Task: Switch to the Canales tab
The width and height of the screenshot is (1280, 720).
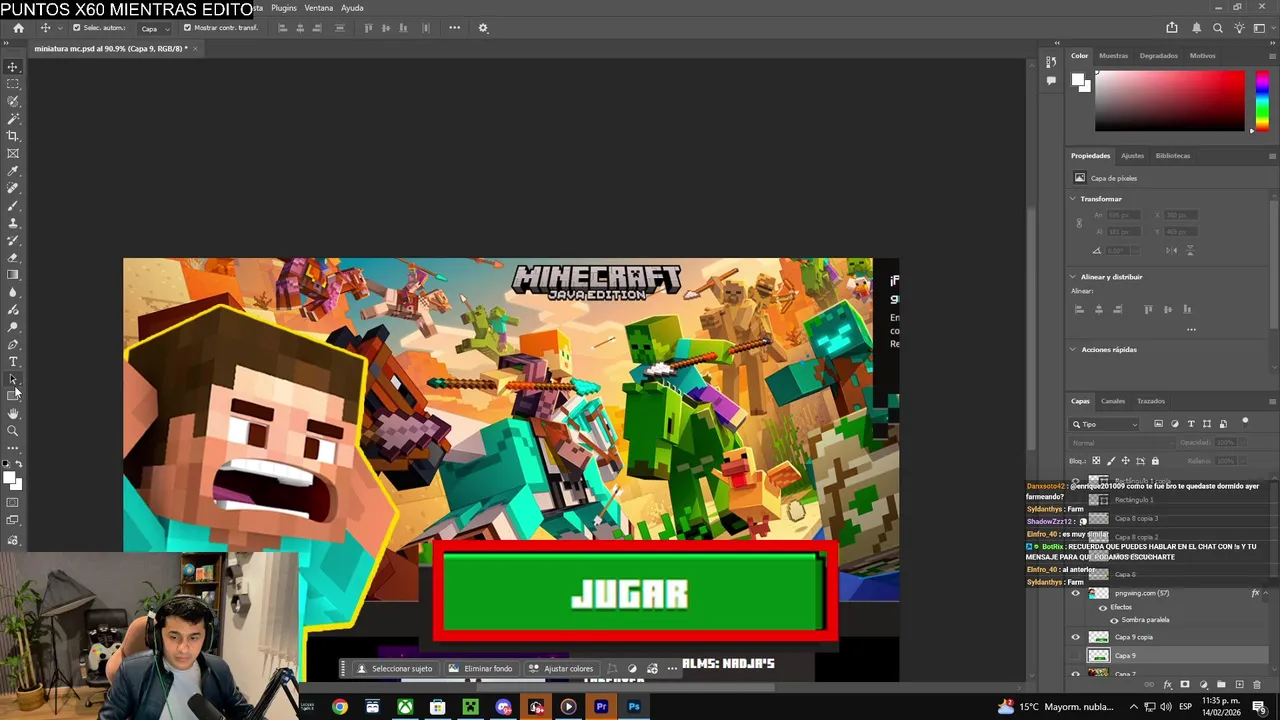Action: [x=1113, y=401]
